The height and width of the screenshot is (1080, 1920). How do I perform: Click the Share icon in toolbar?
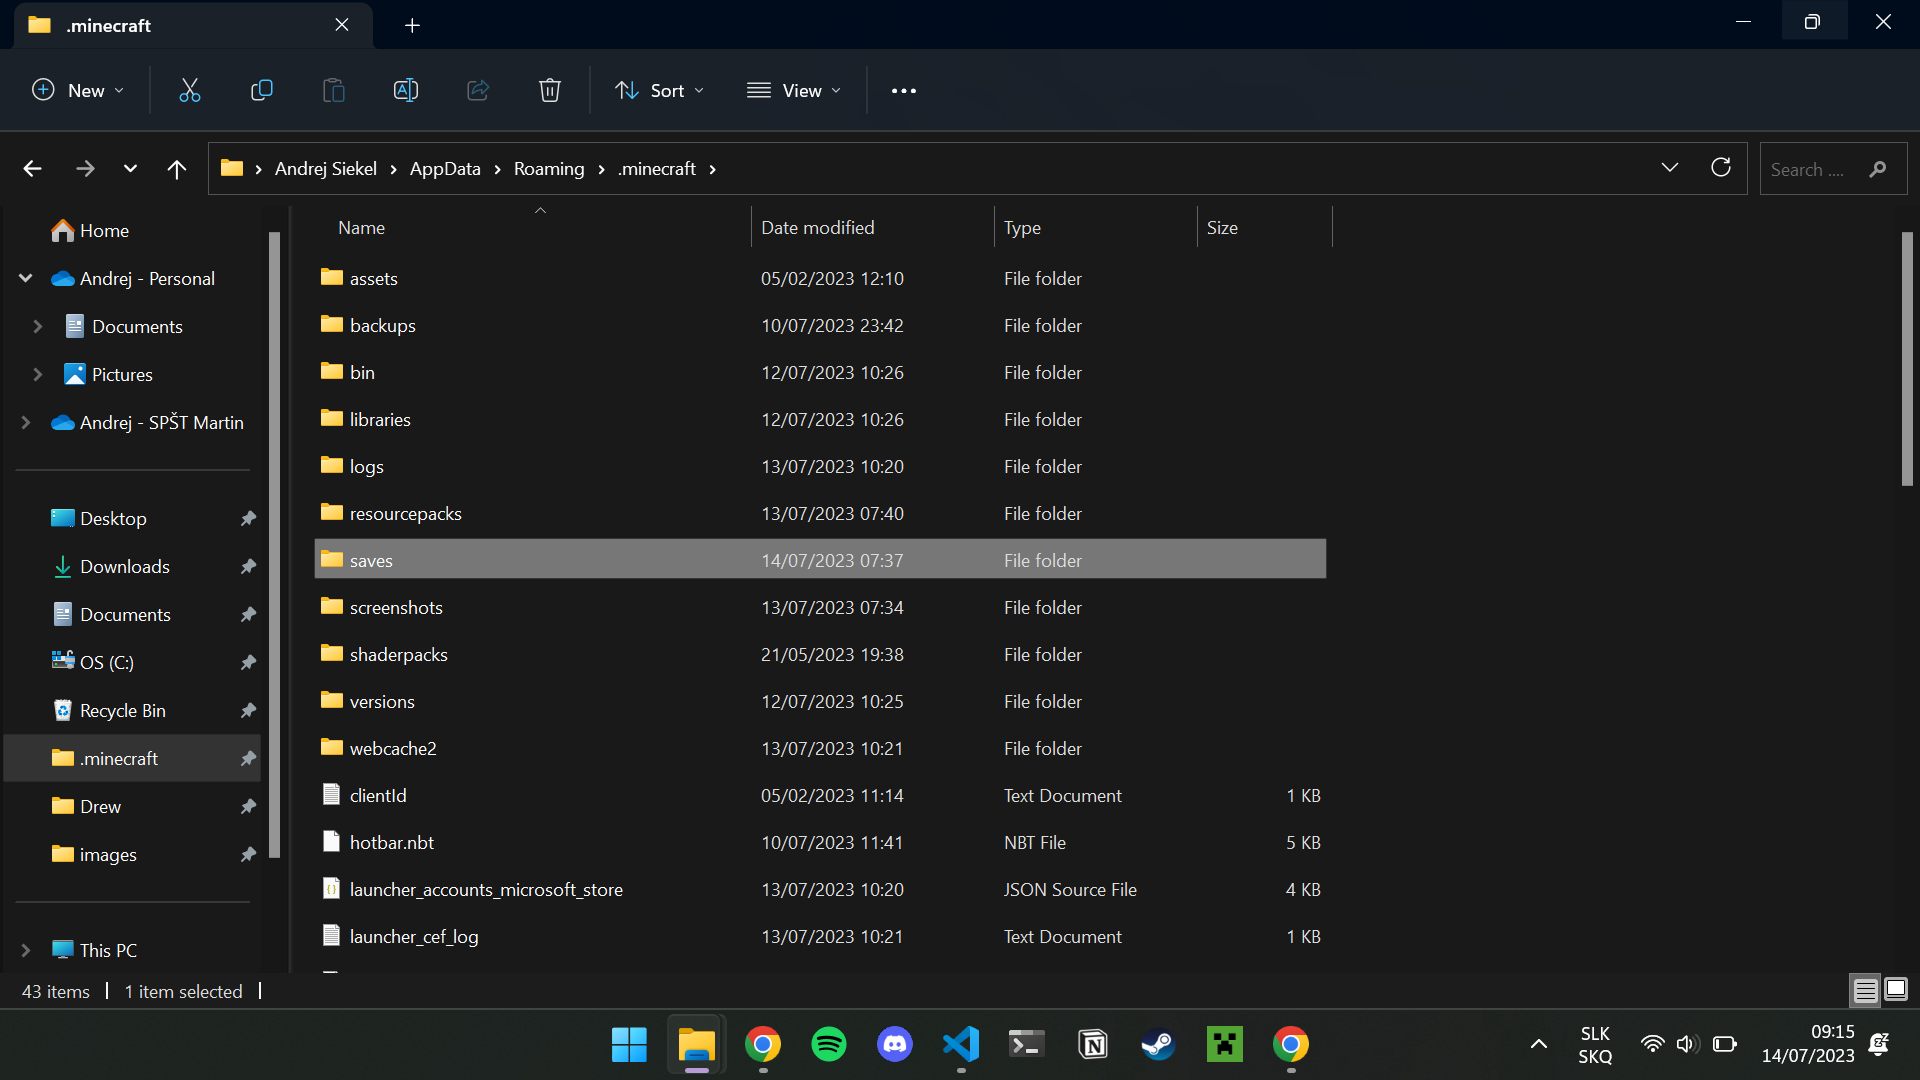point(478,91)
